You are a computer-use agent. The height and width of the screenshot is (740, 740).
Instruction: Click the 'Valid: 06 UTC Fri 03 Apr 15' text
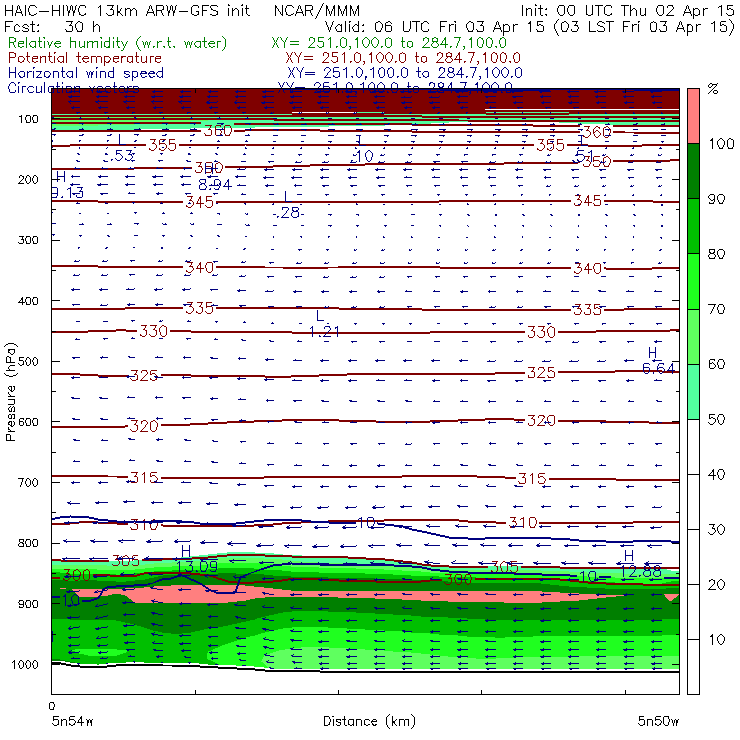pos(434,26)
